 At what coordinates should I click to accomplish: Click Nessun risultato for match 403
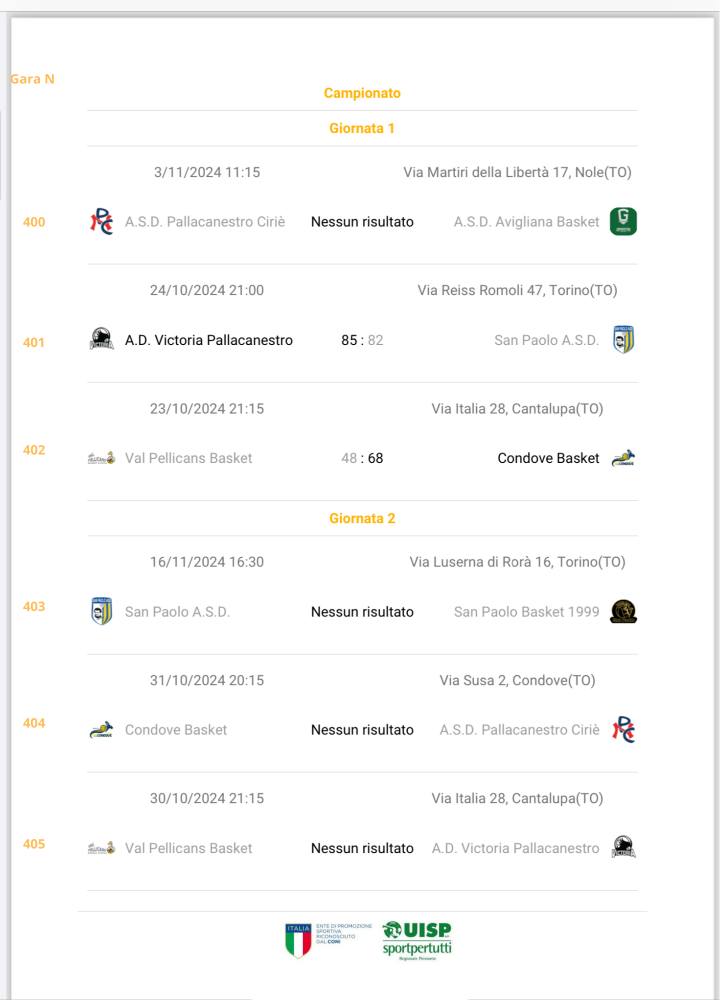362,612
